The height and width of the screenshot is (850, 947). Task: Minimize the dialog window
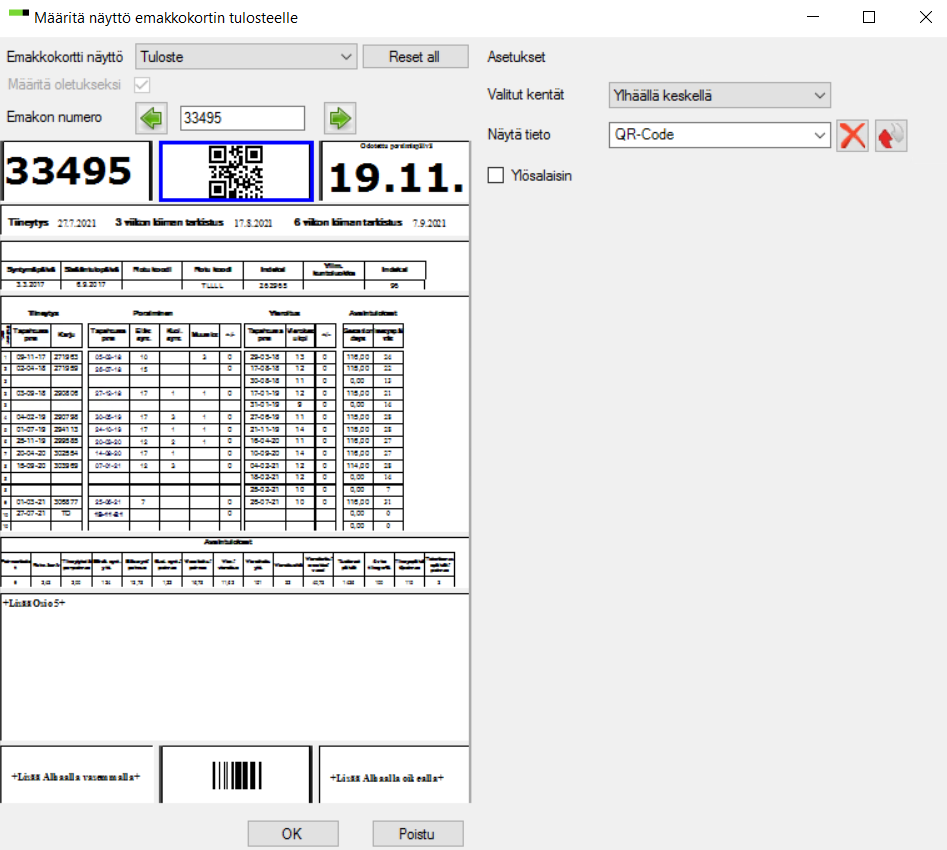click(x=813, y=17)
